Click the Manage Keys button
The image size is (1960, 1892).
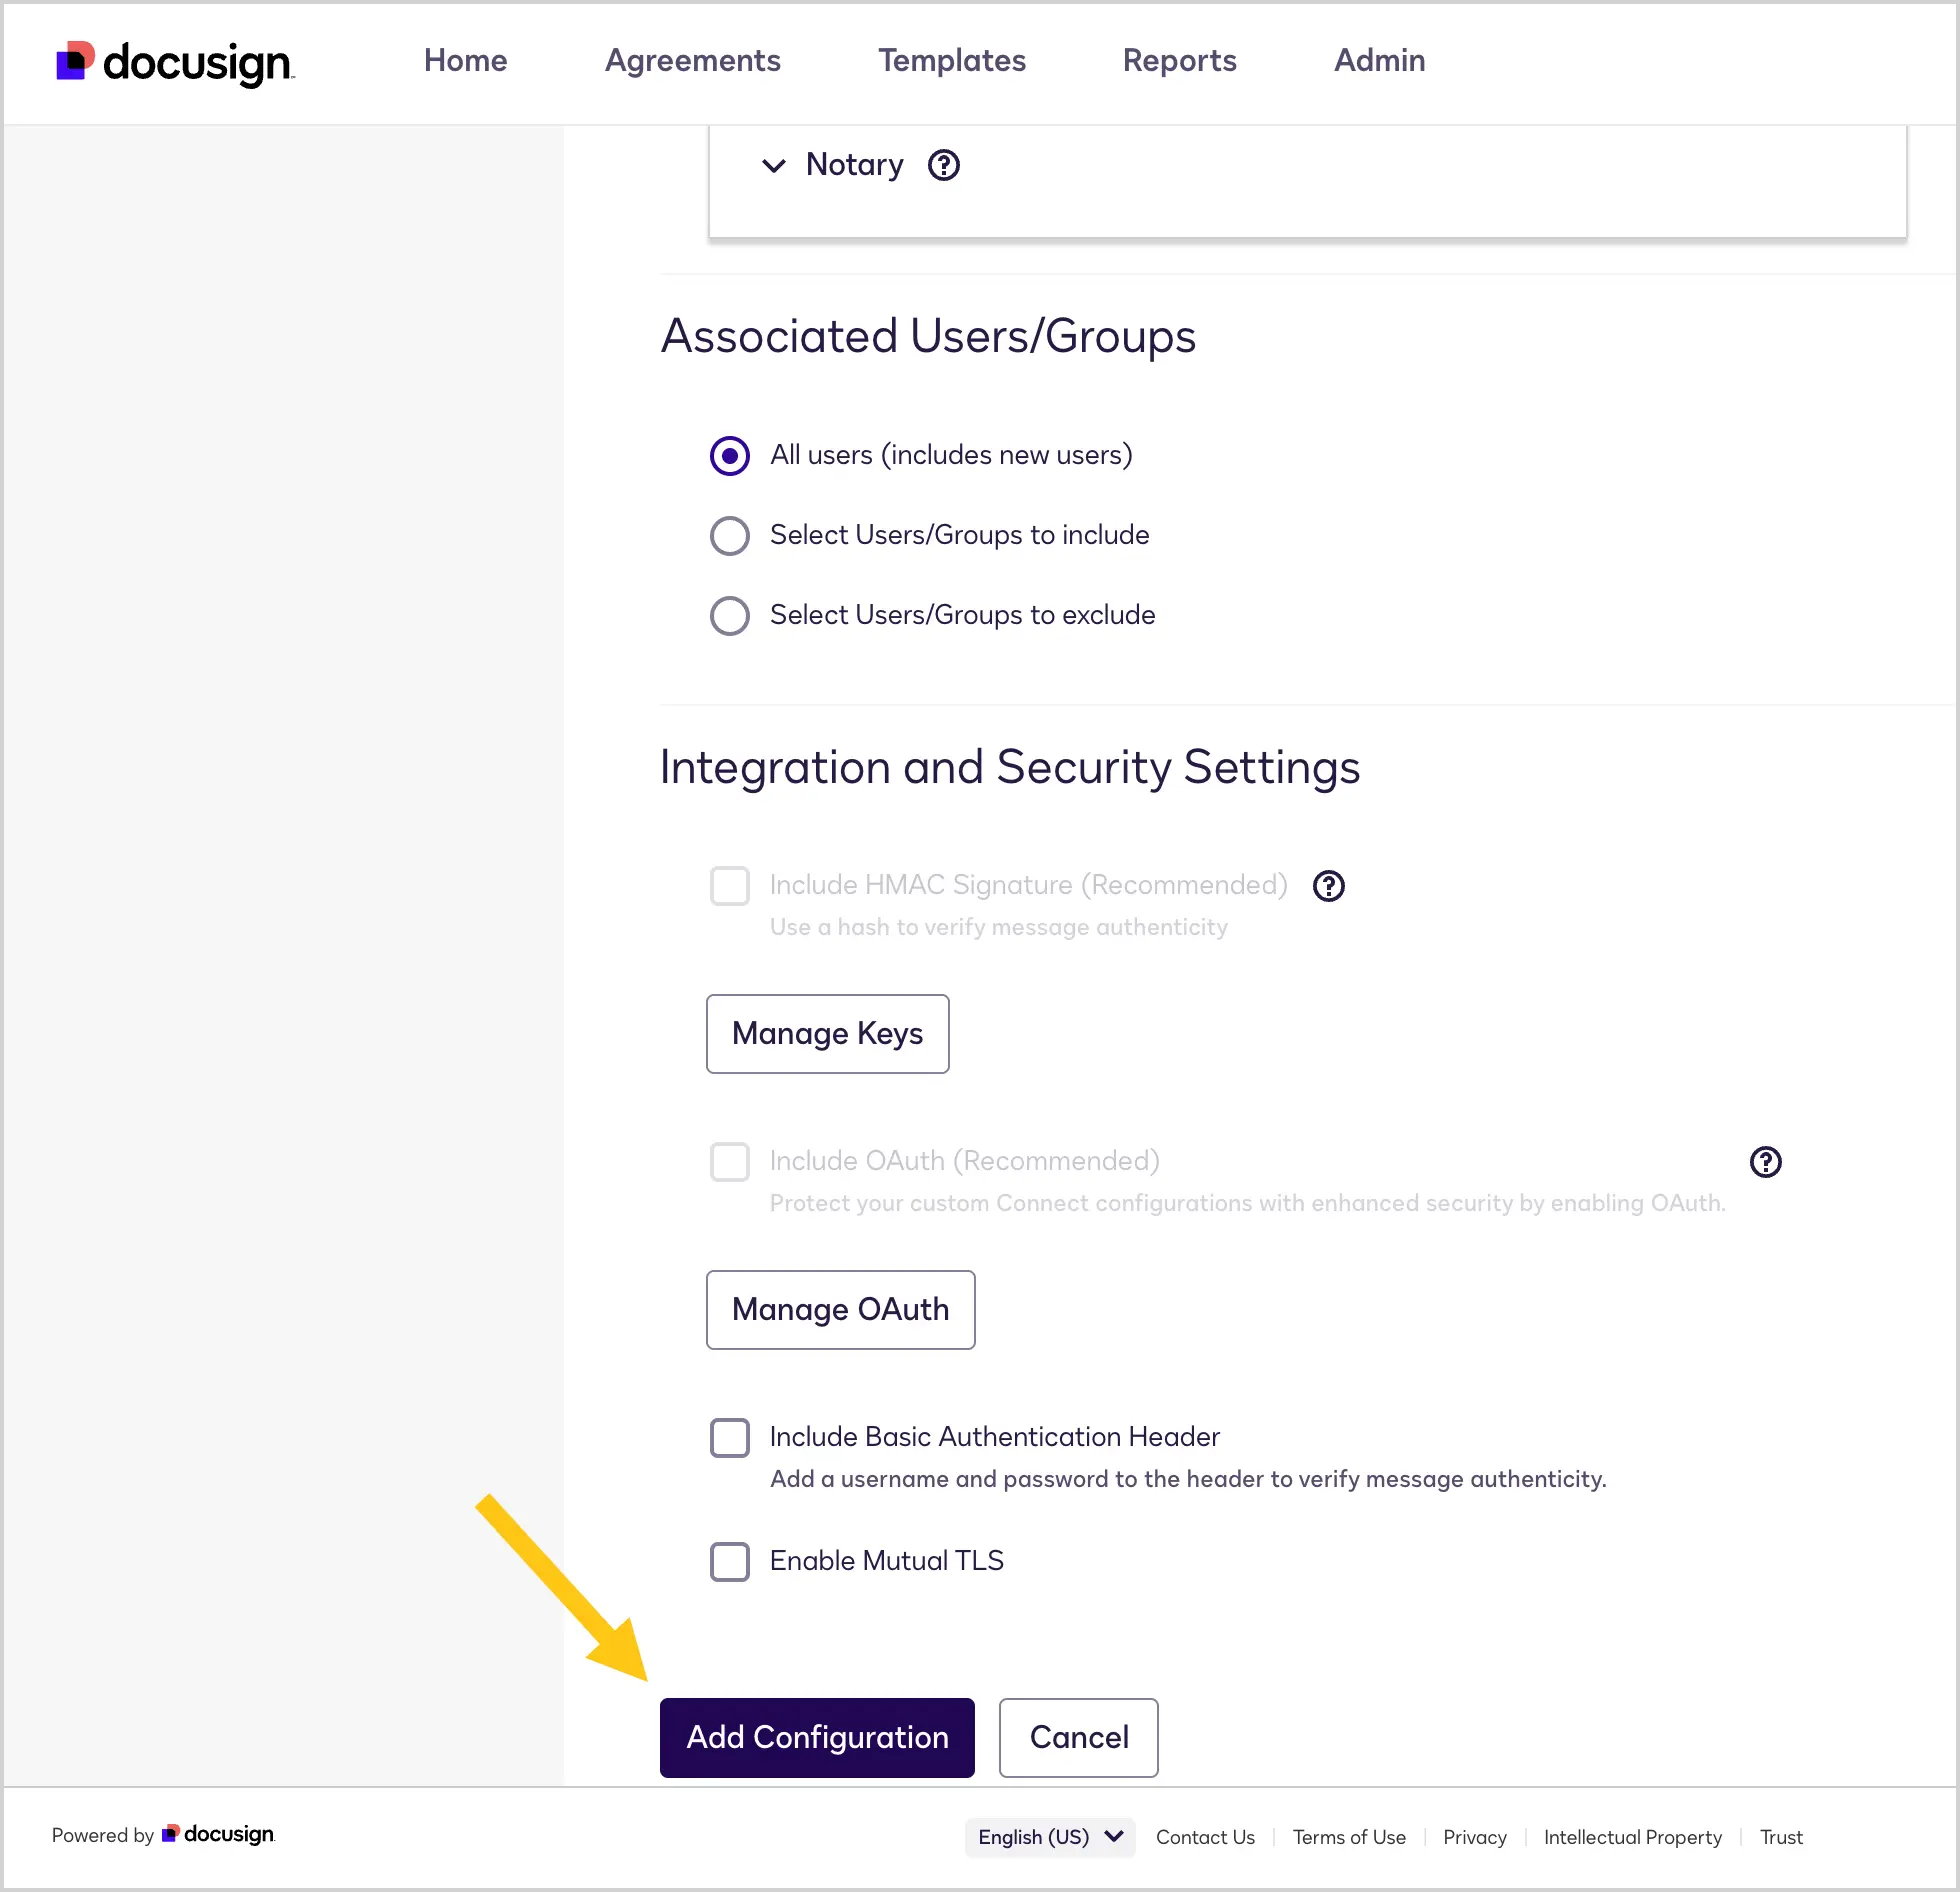(828, 1034)
